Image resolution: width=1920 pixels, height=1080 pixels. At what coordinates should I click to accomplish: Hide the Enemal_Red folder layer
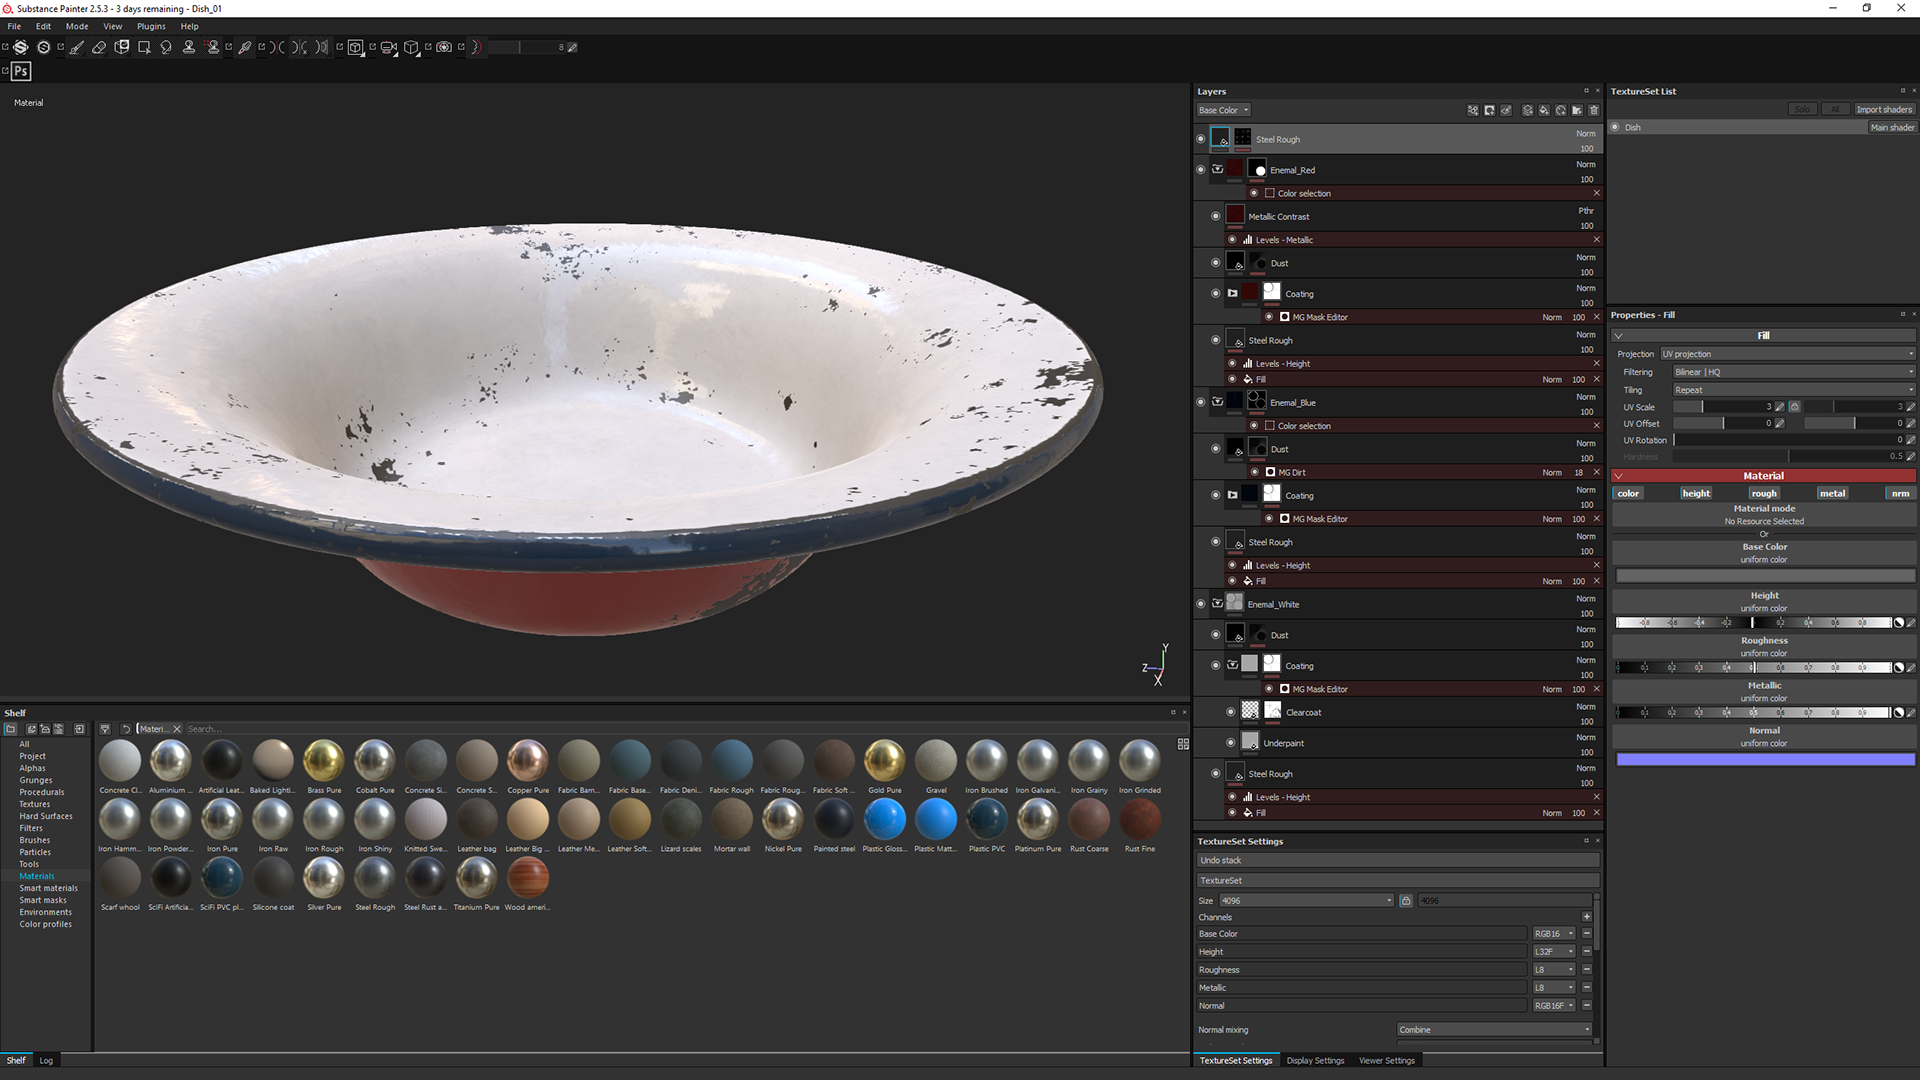click(x=1201, y=169)
